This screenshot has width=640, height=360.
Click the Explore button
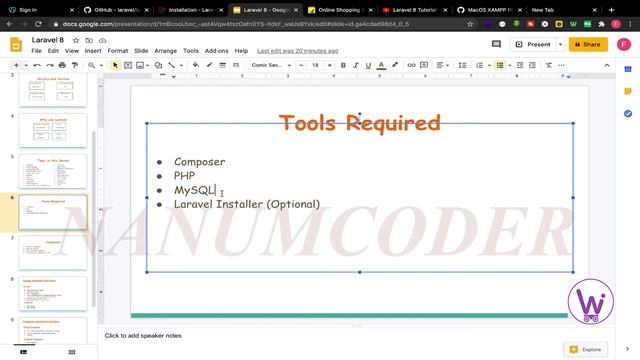coord(586,349)
